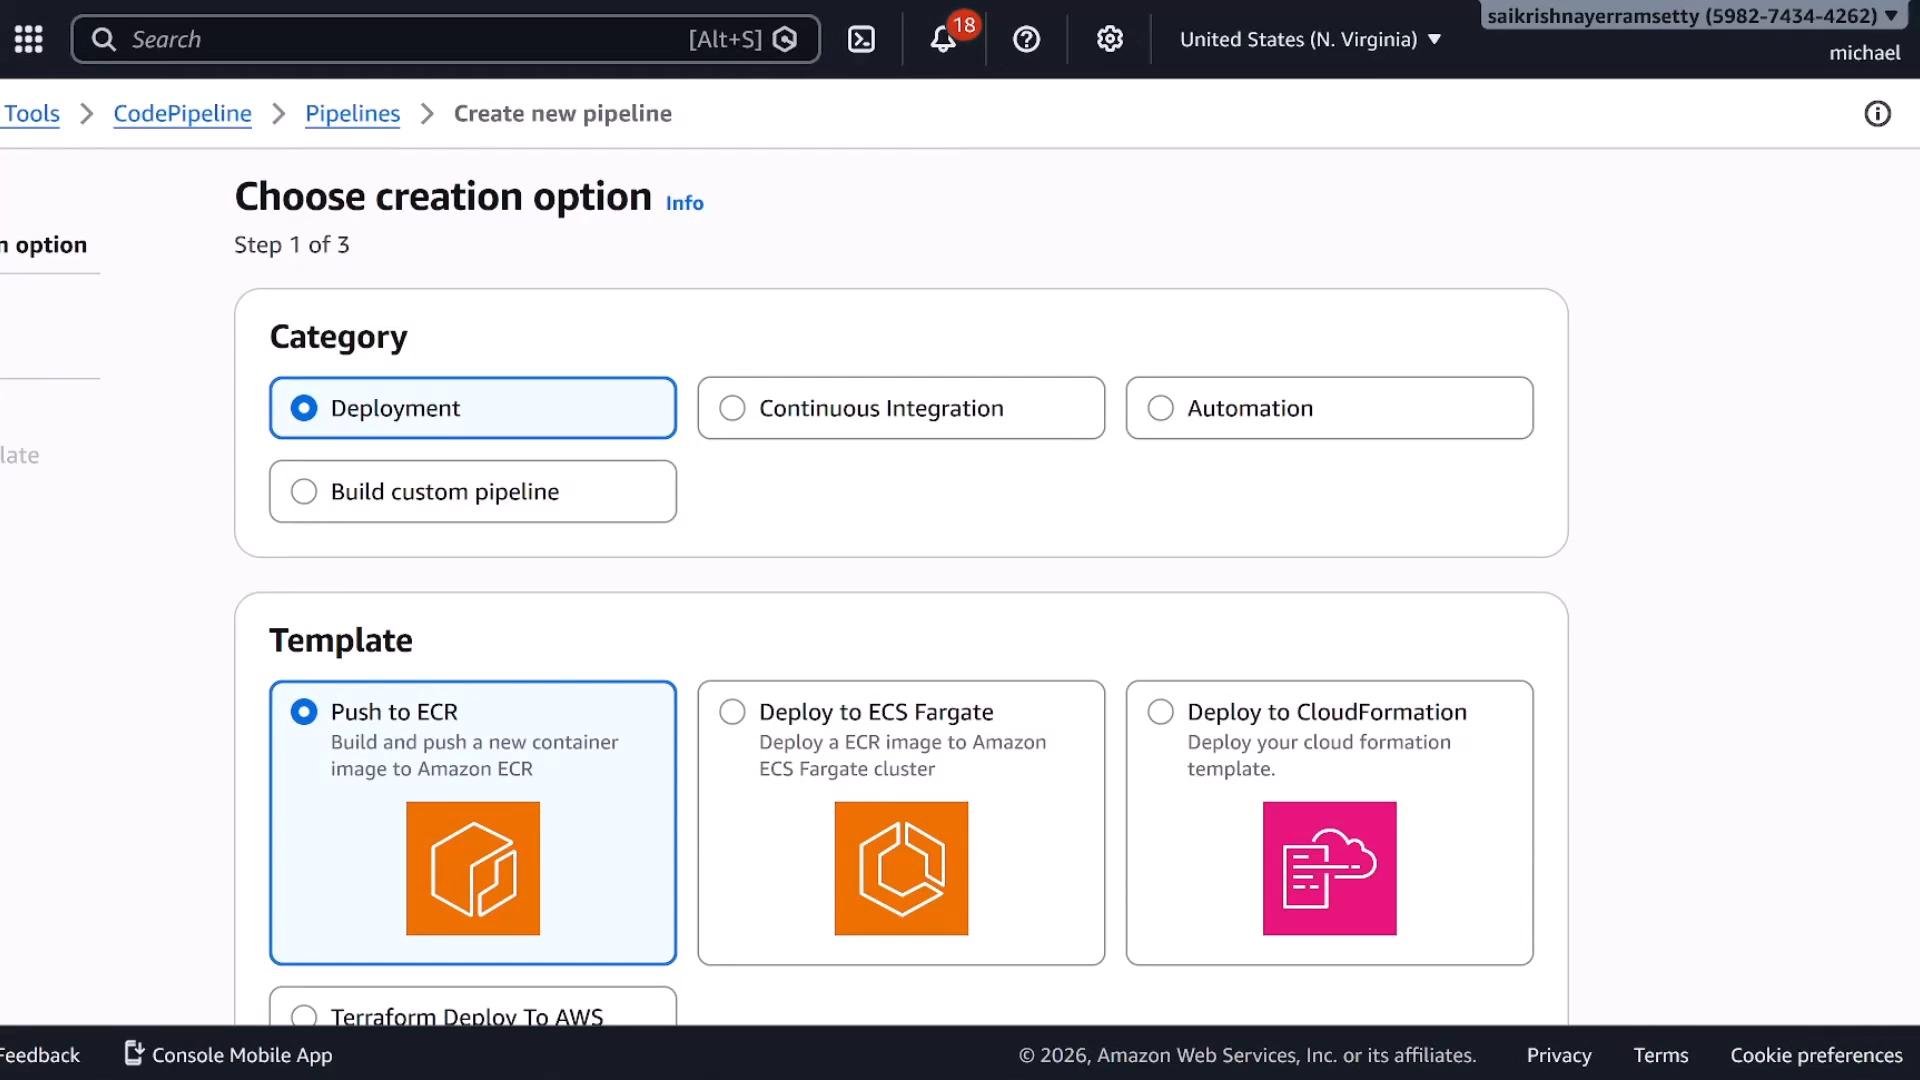Click the Category section heading
This screenshot has height=1080, width=1920.
point(338,337)
